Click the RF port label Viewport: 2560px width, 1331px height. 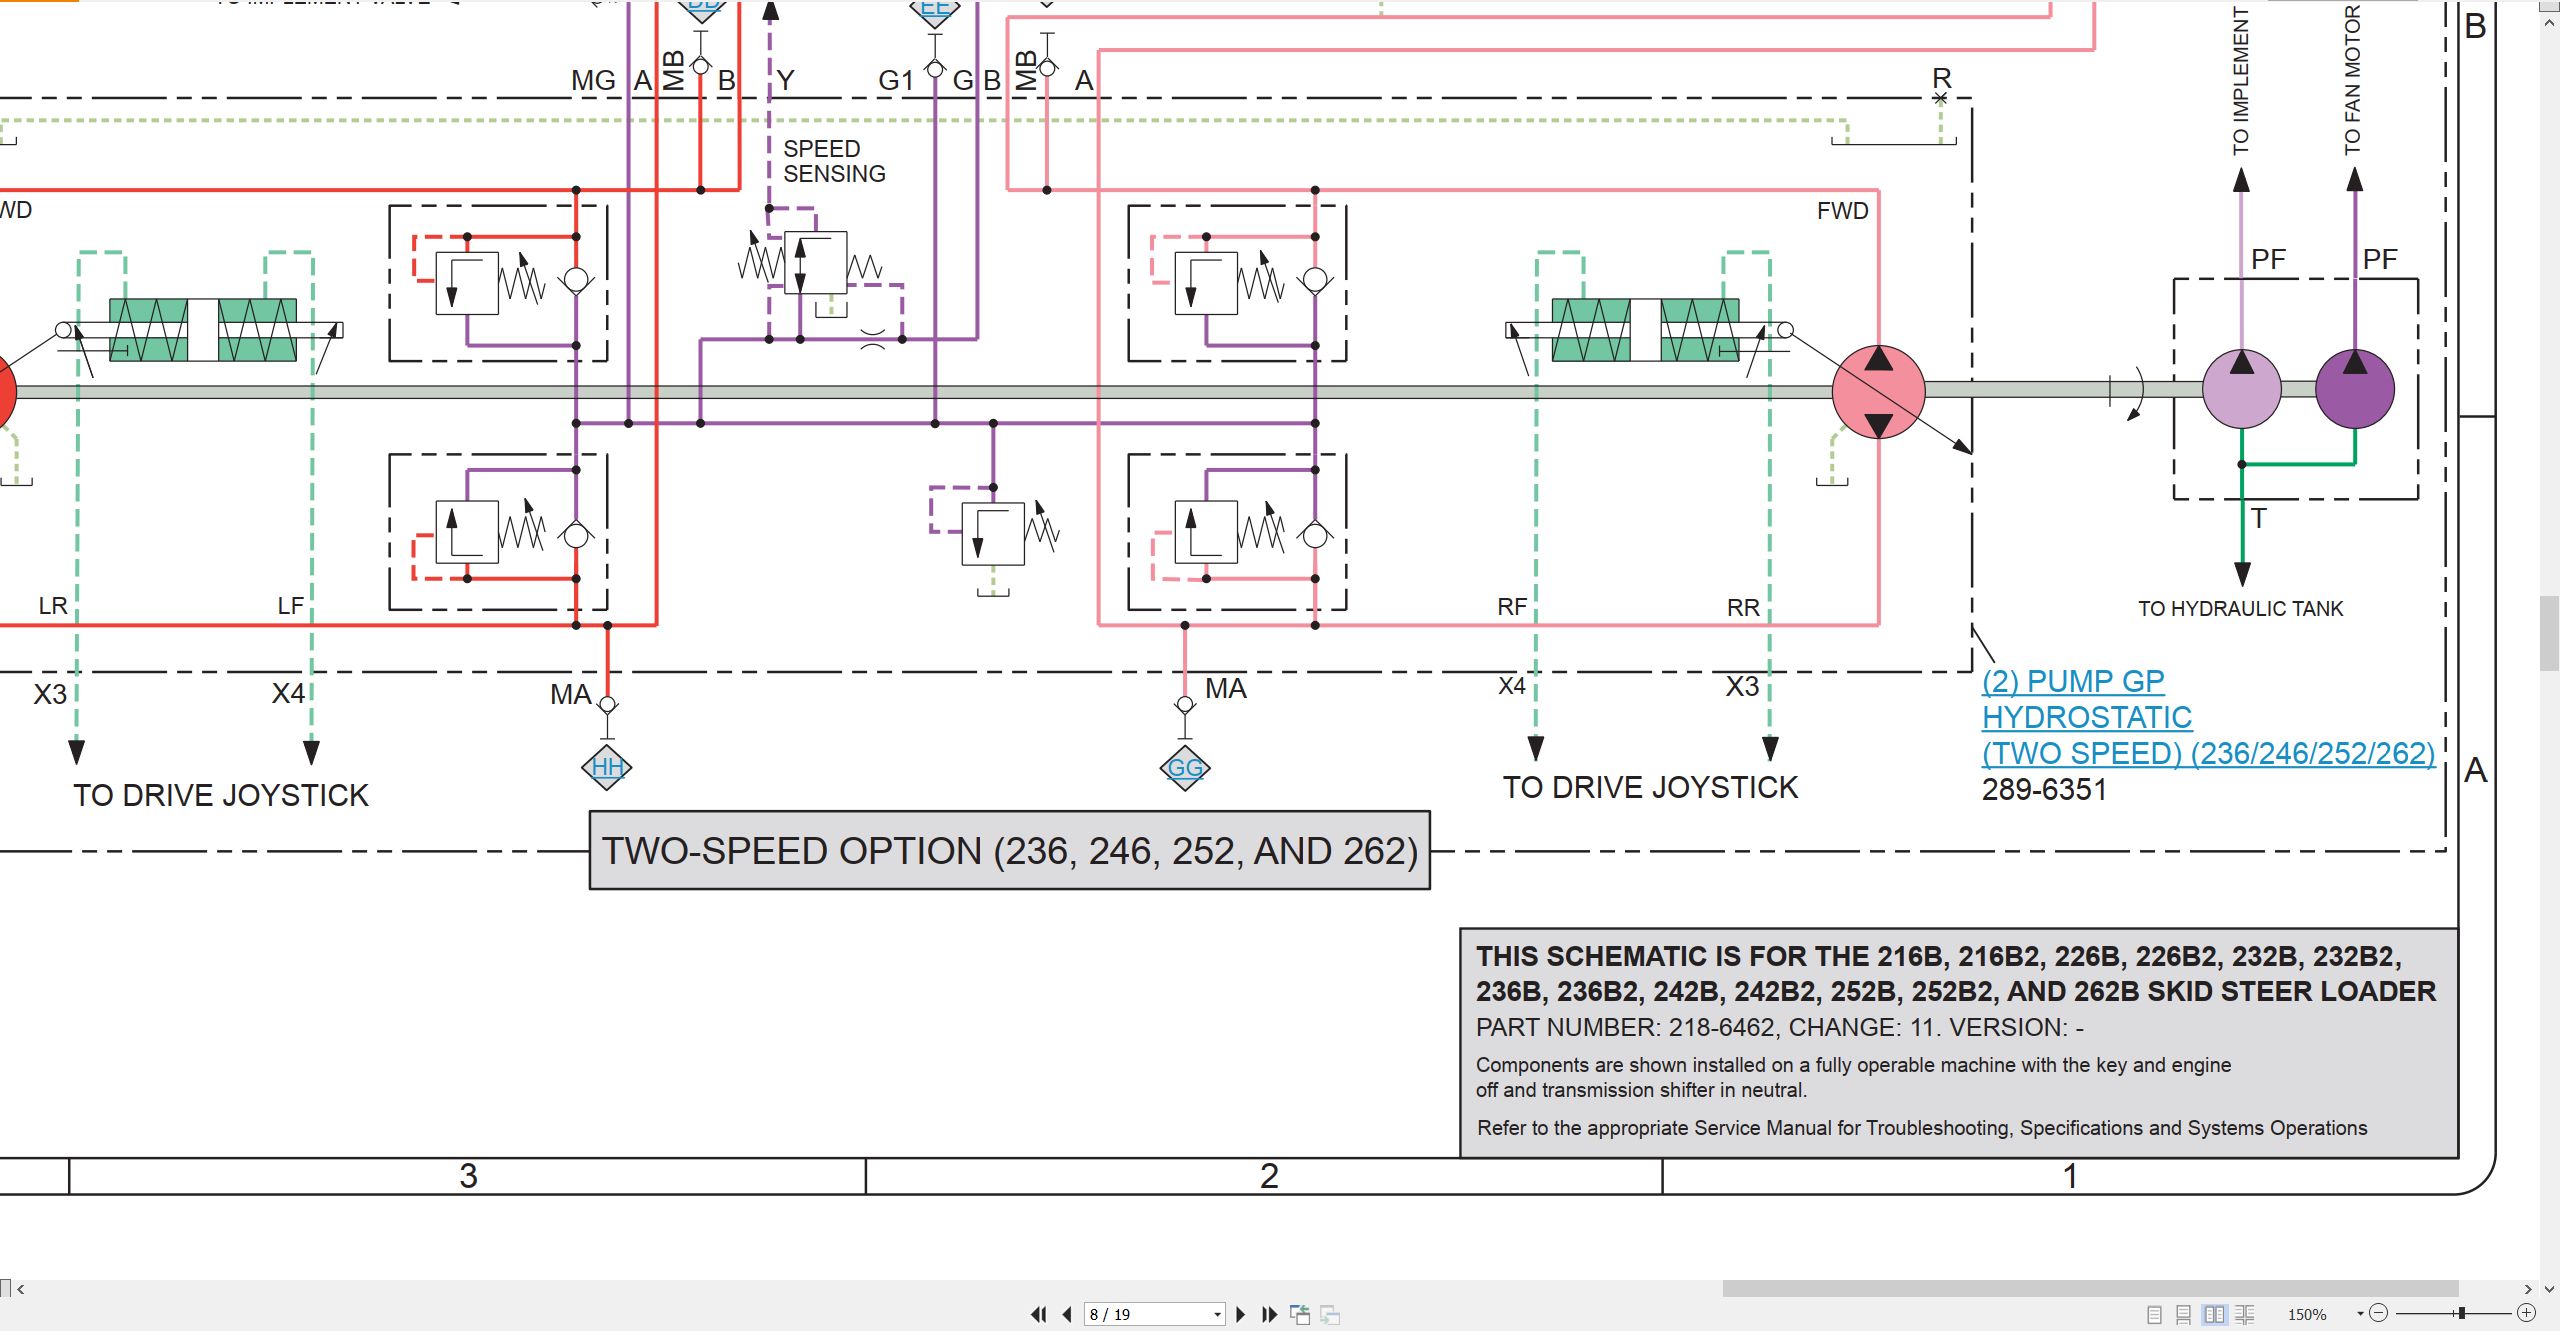pos(1512,607)
